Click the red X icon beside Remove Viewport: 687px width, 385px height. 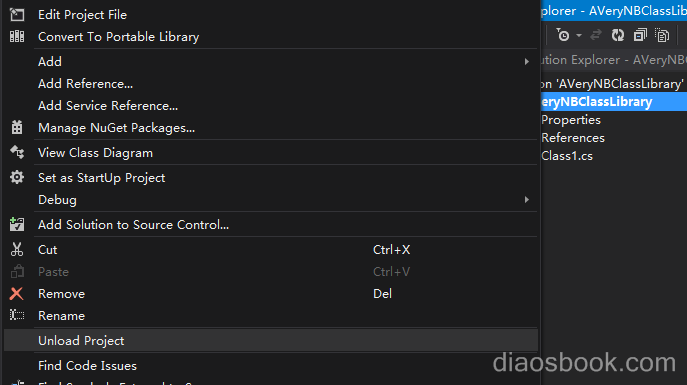(17, 293)
